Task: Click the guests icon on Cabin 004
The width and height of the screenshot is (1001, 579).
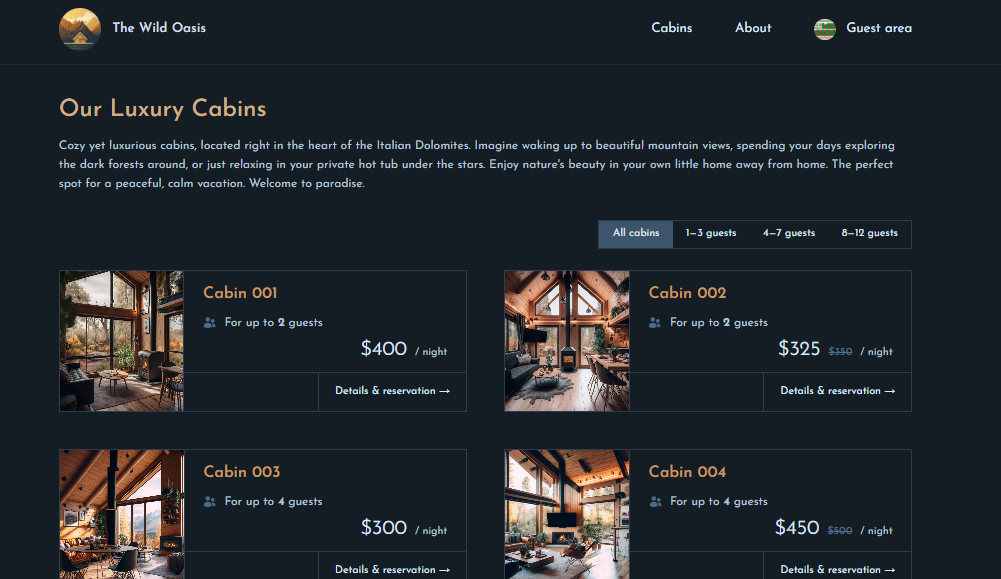Action: coord(655,502)
